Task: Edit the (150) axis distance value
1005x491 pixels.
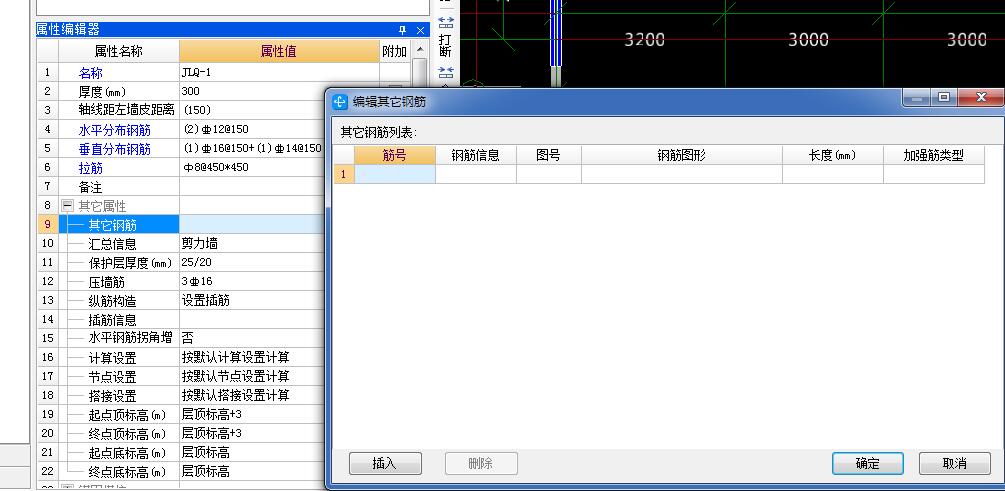Action: click(253, 110)
